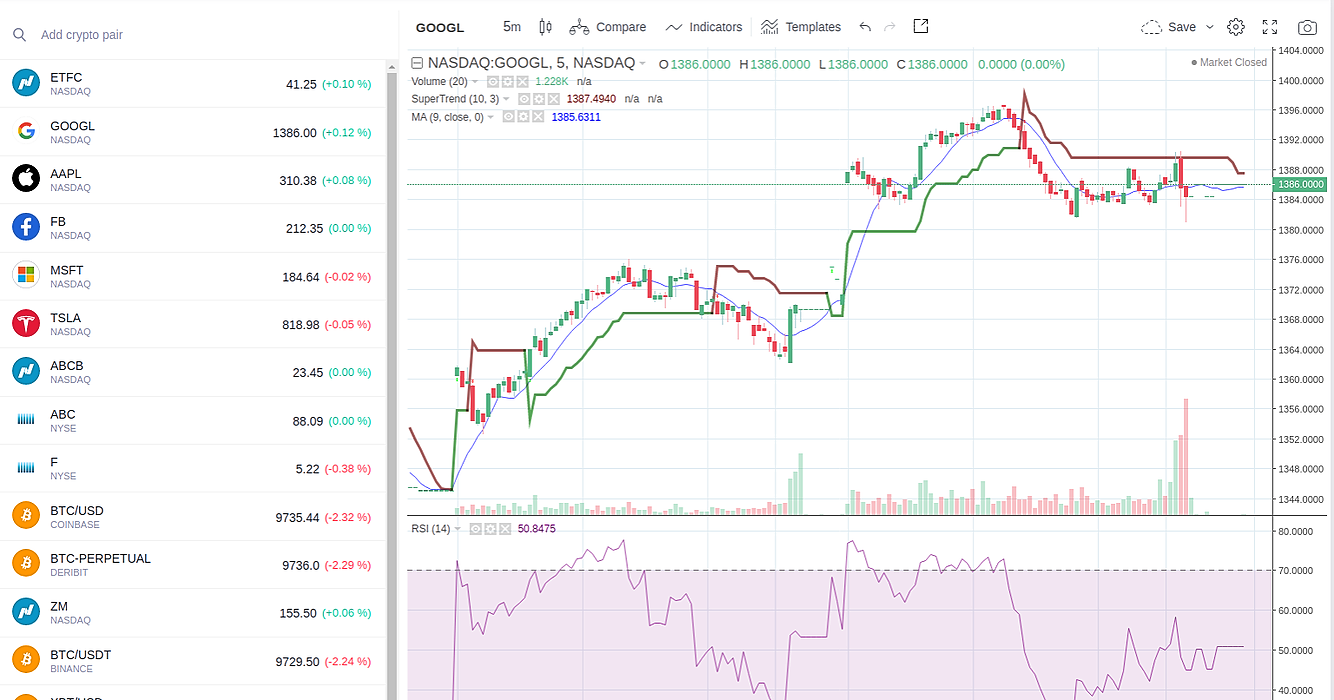Open MA indicator settings icon
1334x700 pixels.
click(x=523, y=117)
